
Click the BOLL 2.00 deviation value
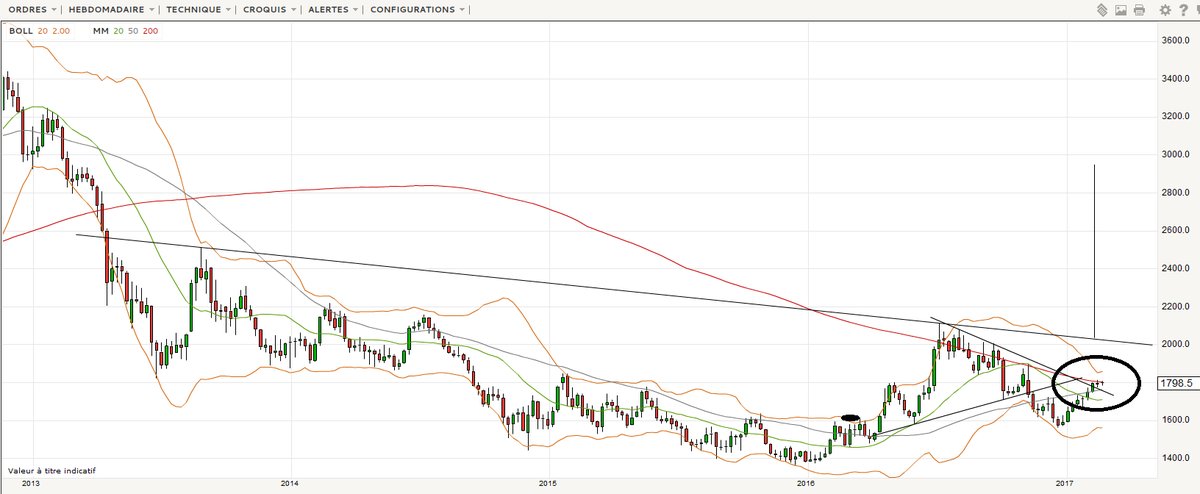(62, 31)
